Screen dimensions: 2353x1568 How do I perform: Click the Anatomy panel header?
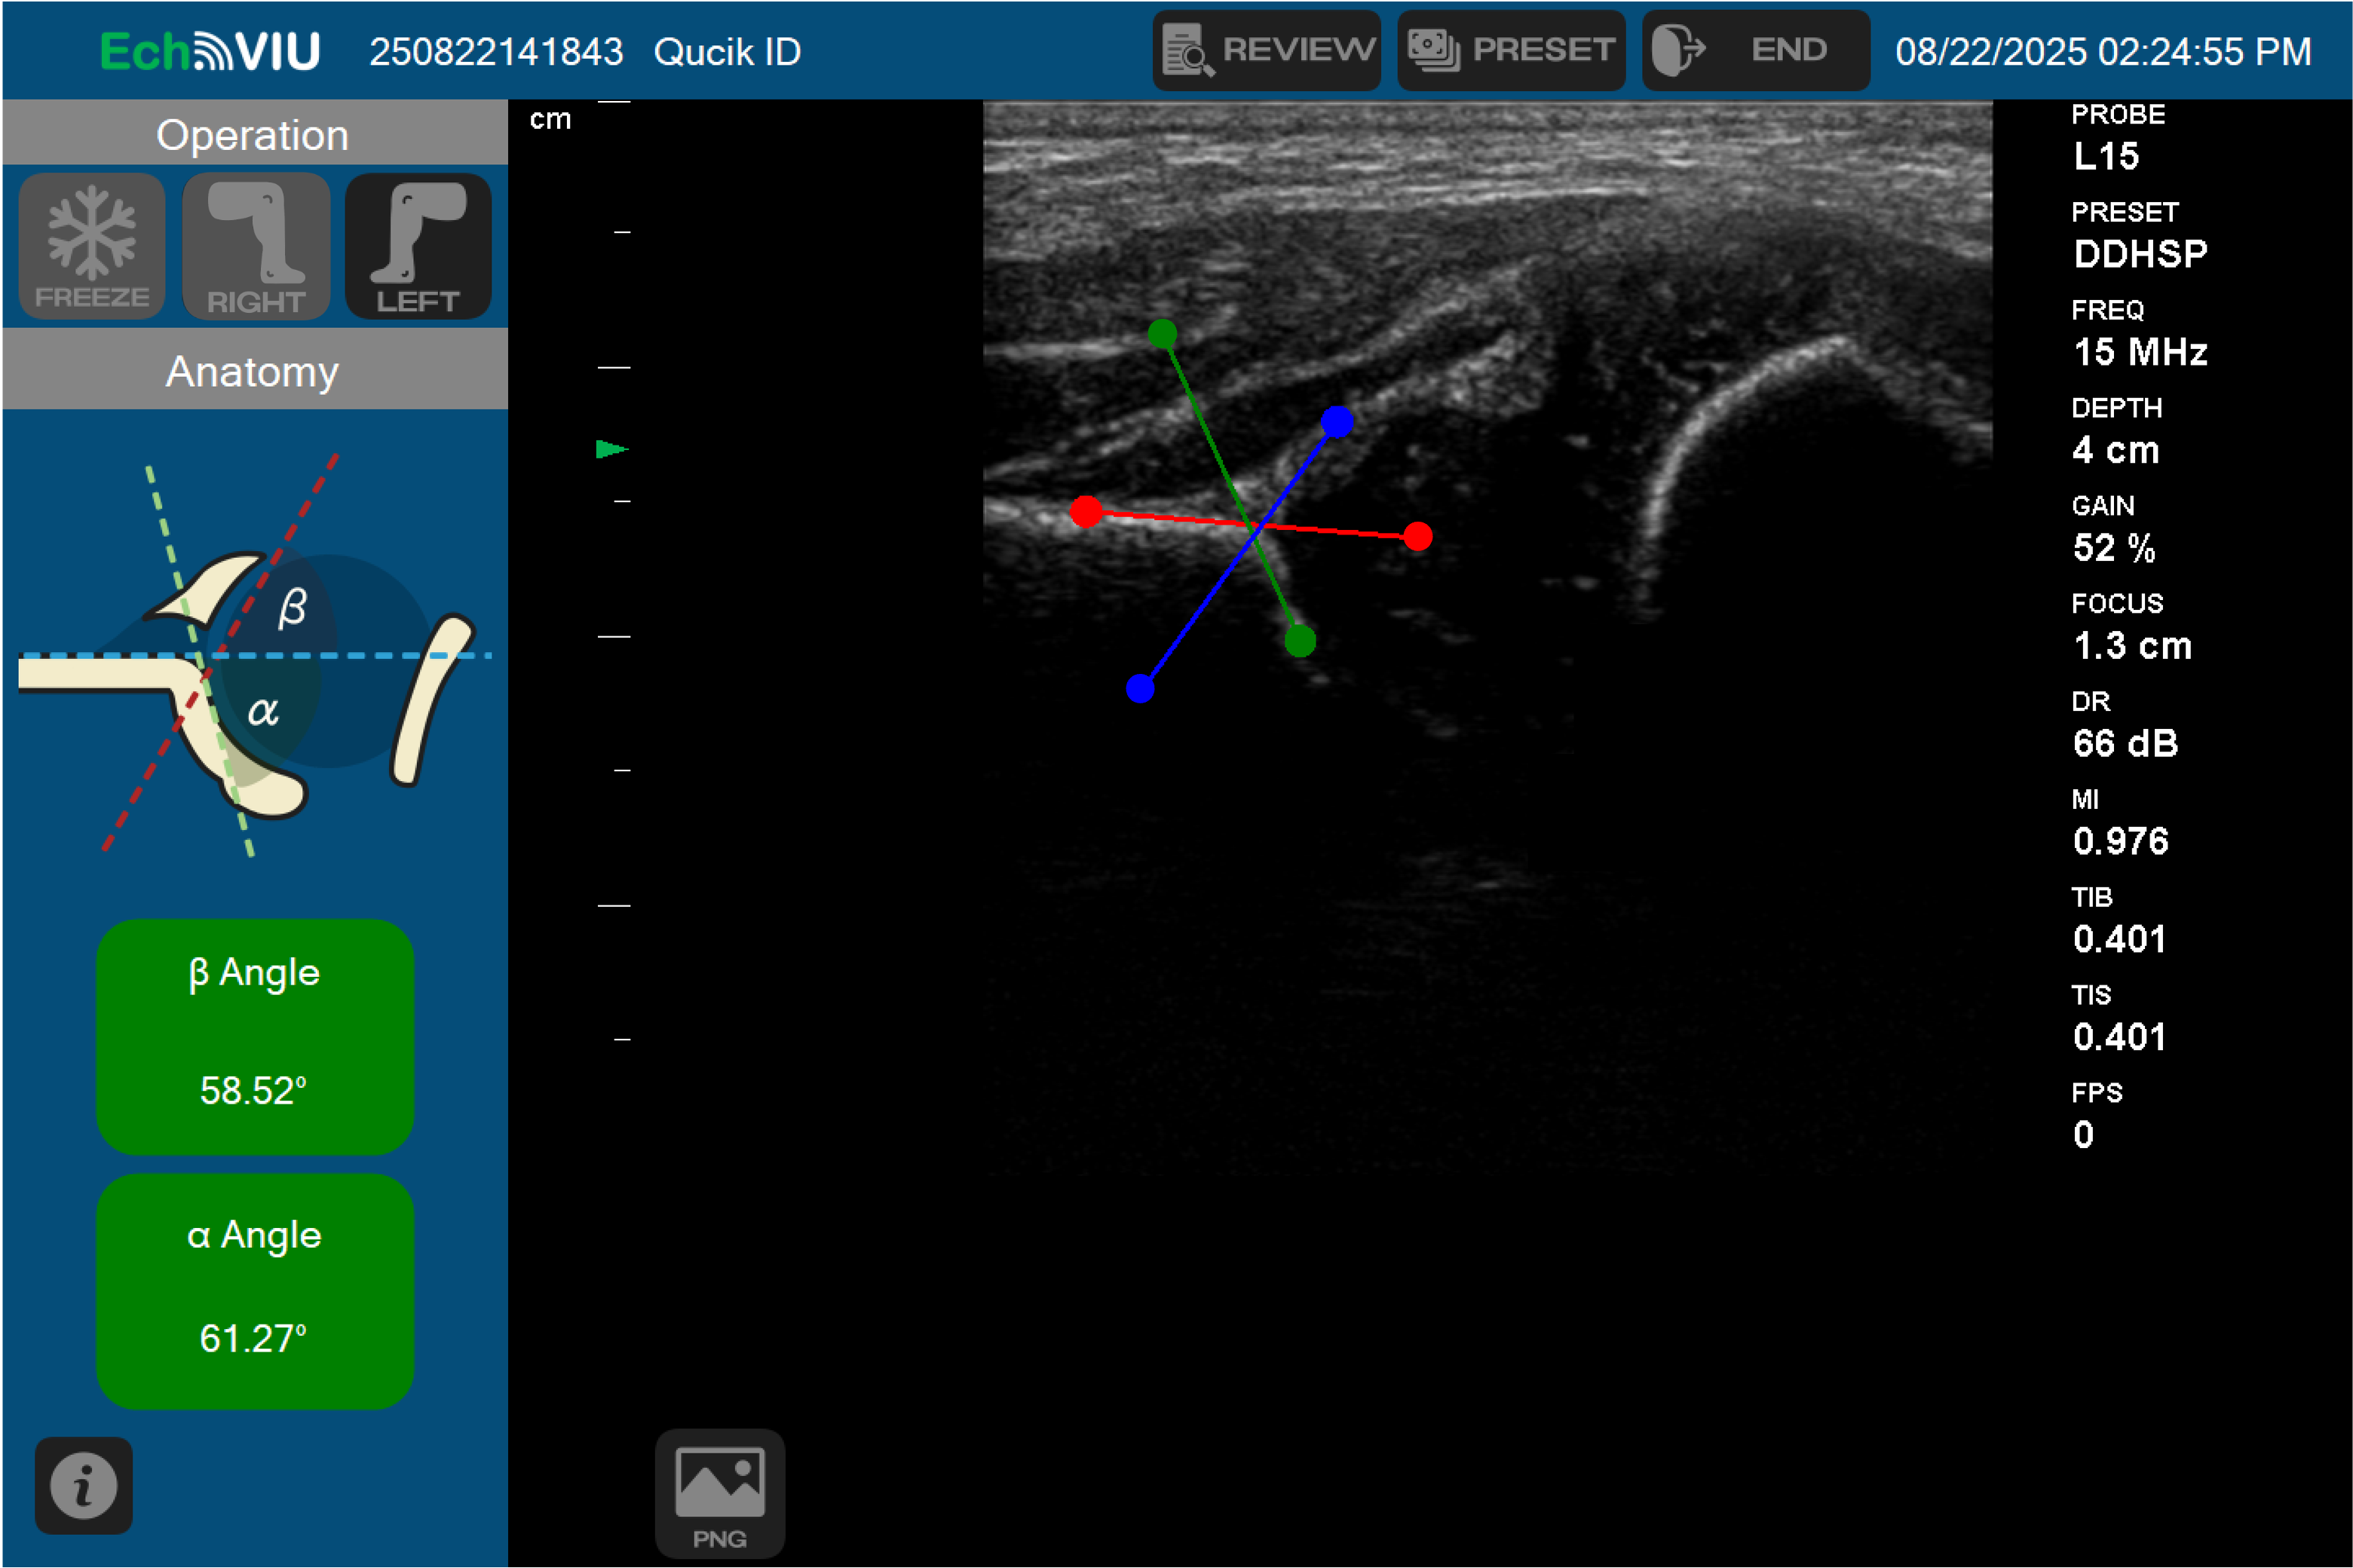pos(253,371)
